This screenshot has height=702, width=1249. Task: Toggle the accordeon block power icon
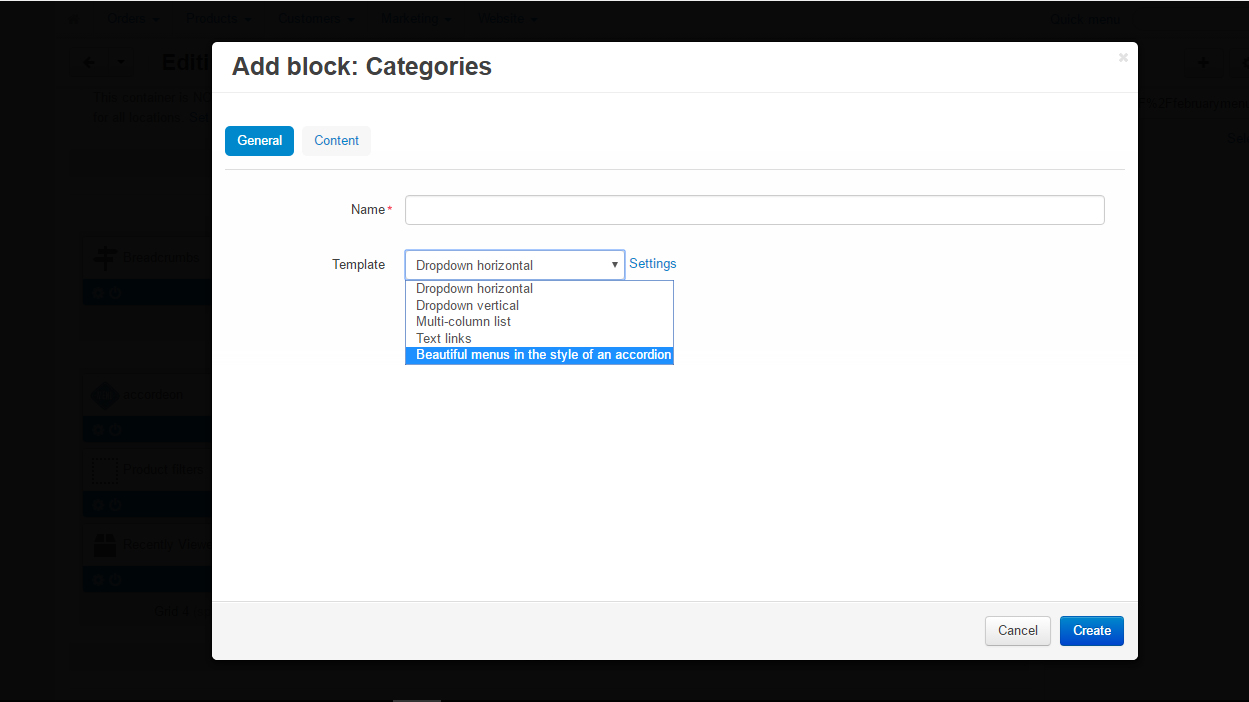(115, 430)
